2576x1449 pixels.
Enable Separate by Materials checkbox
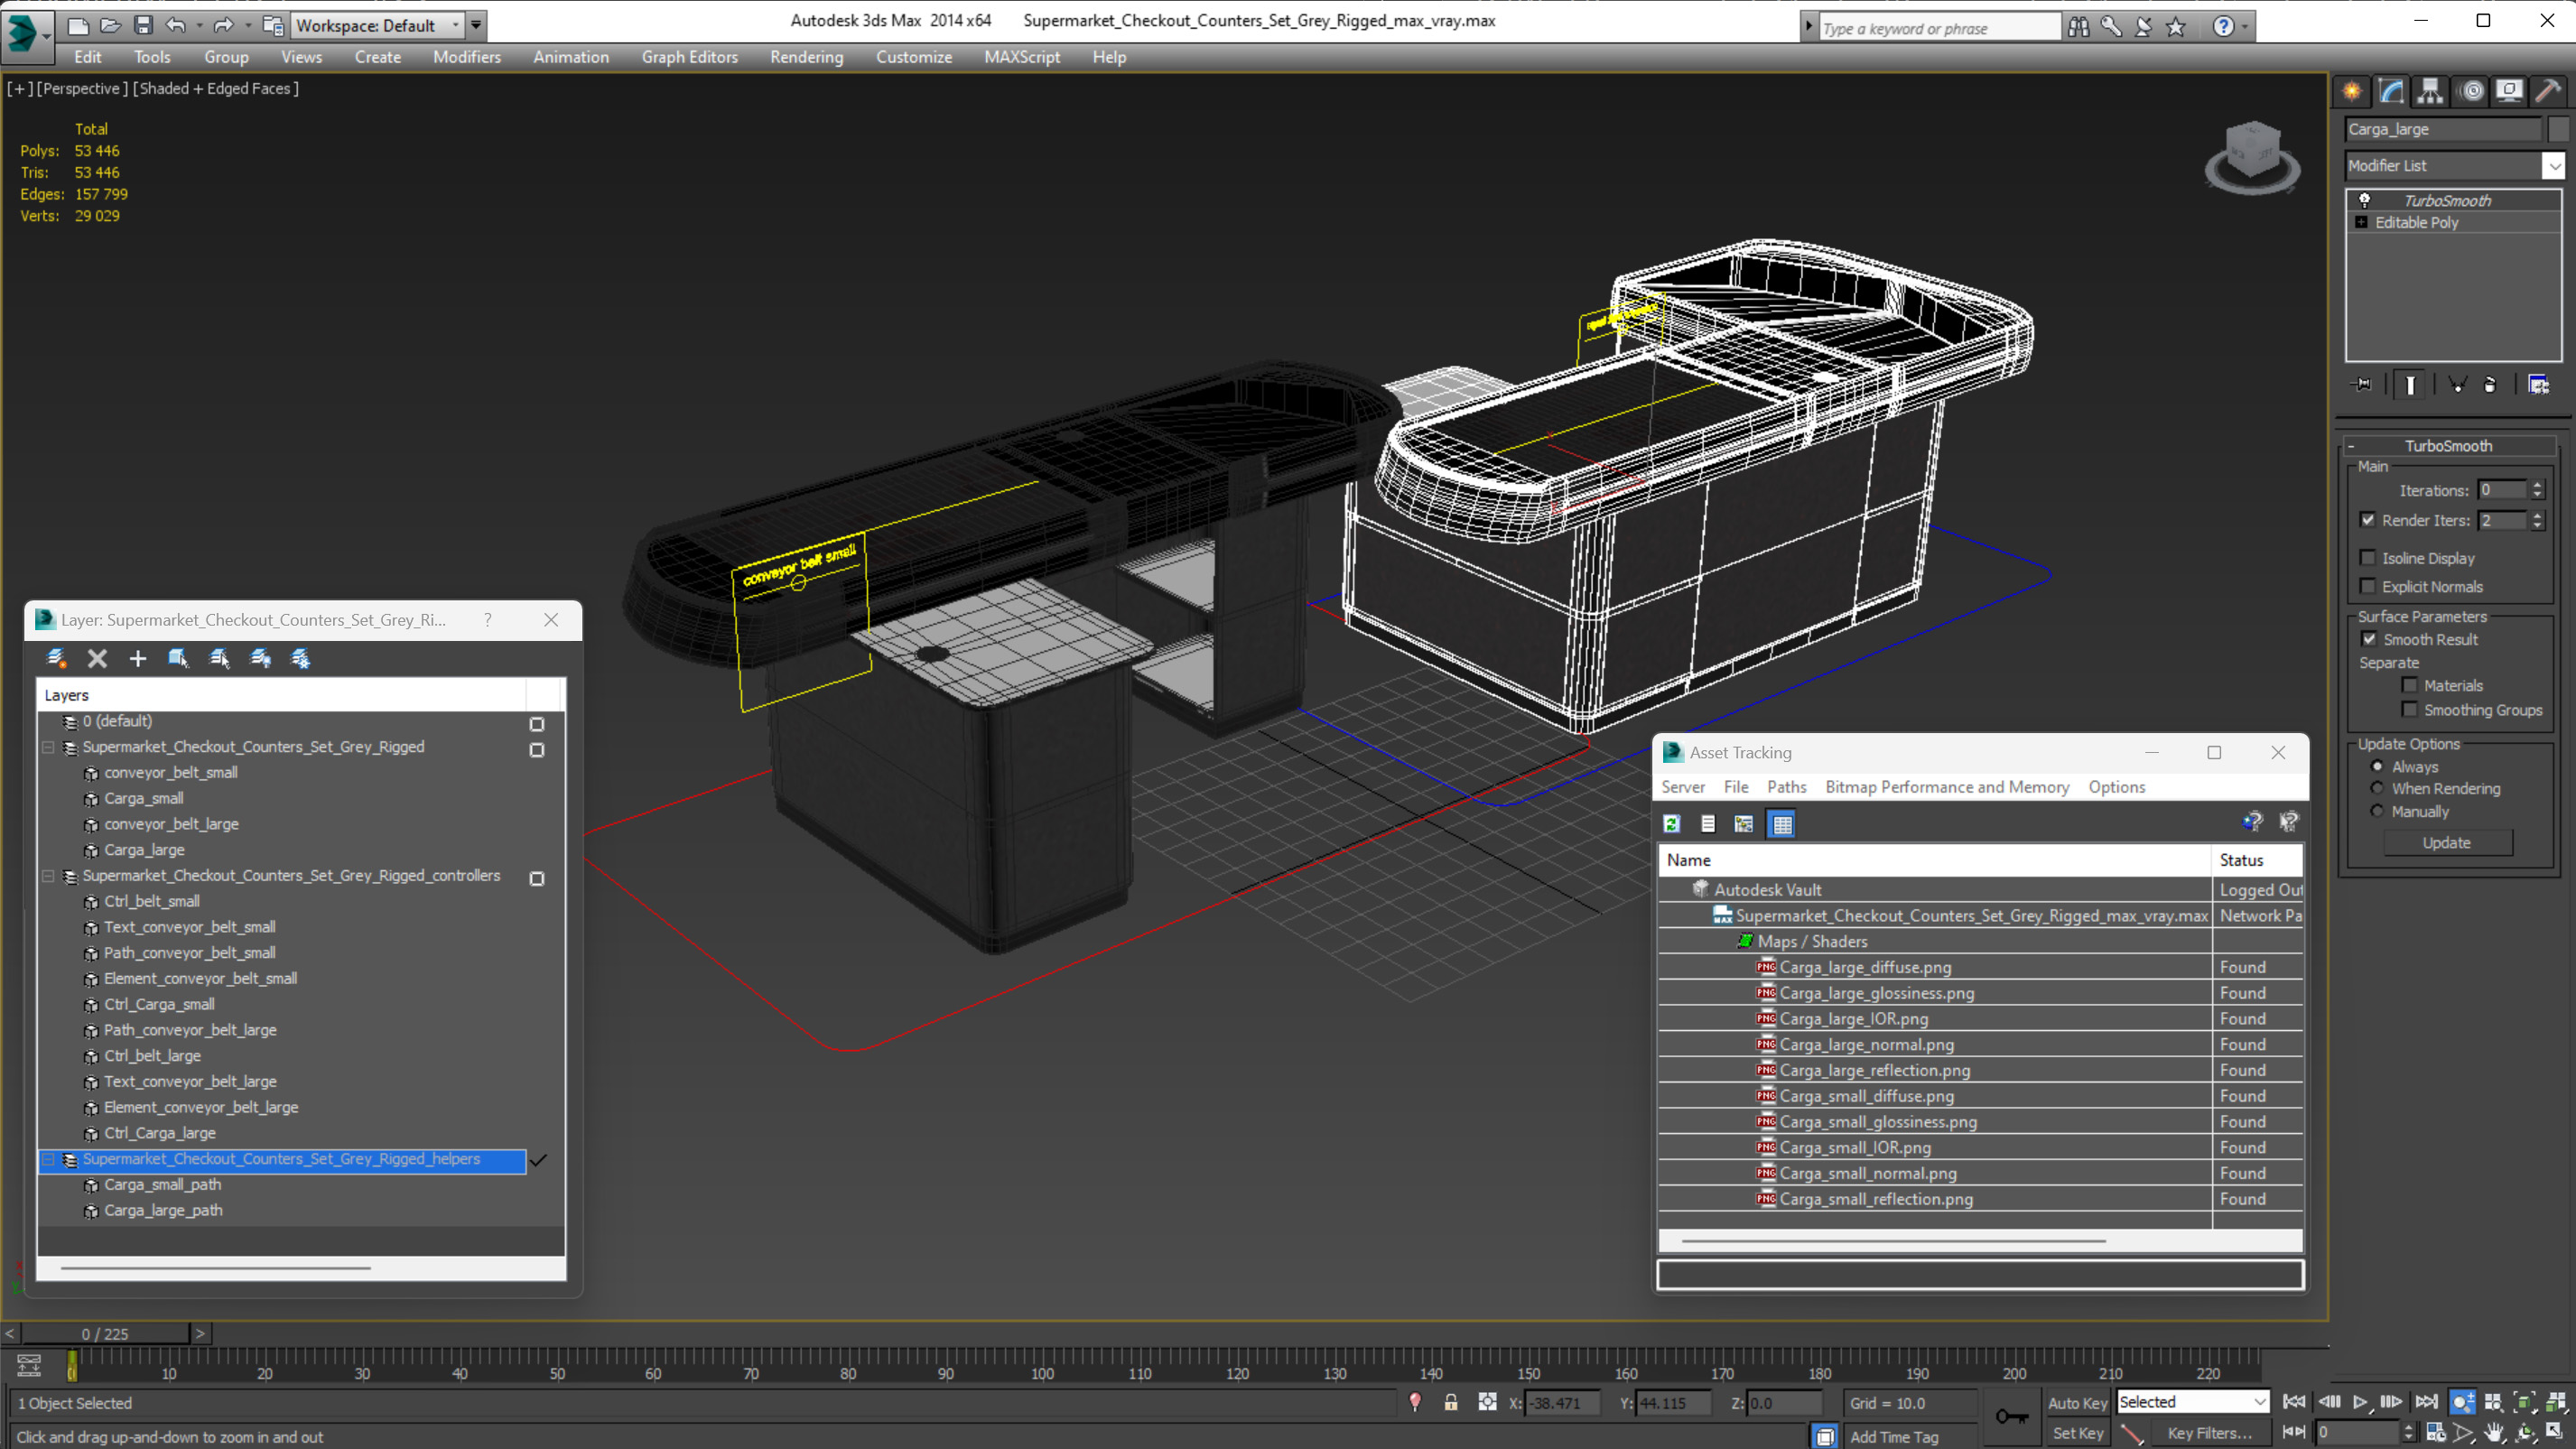pos(2409,685)
